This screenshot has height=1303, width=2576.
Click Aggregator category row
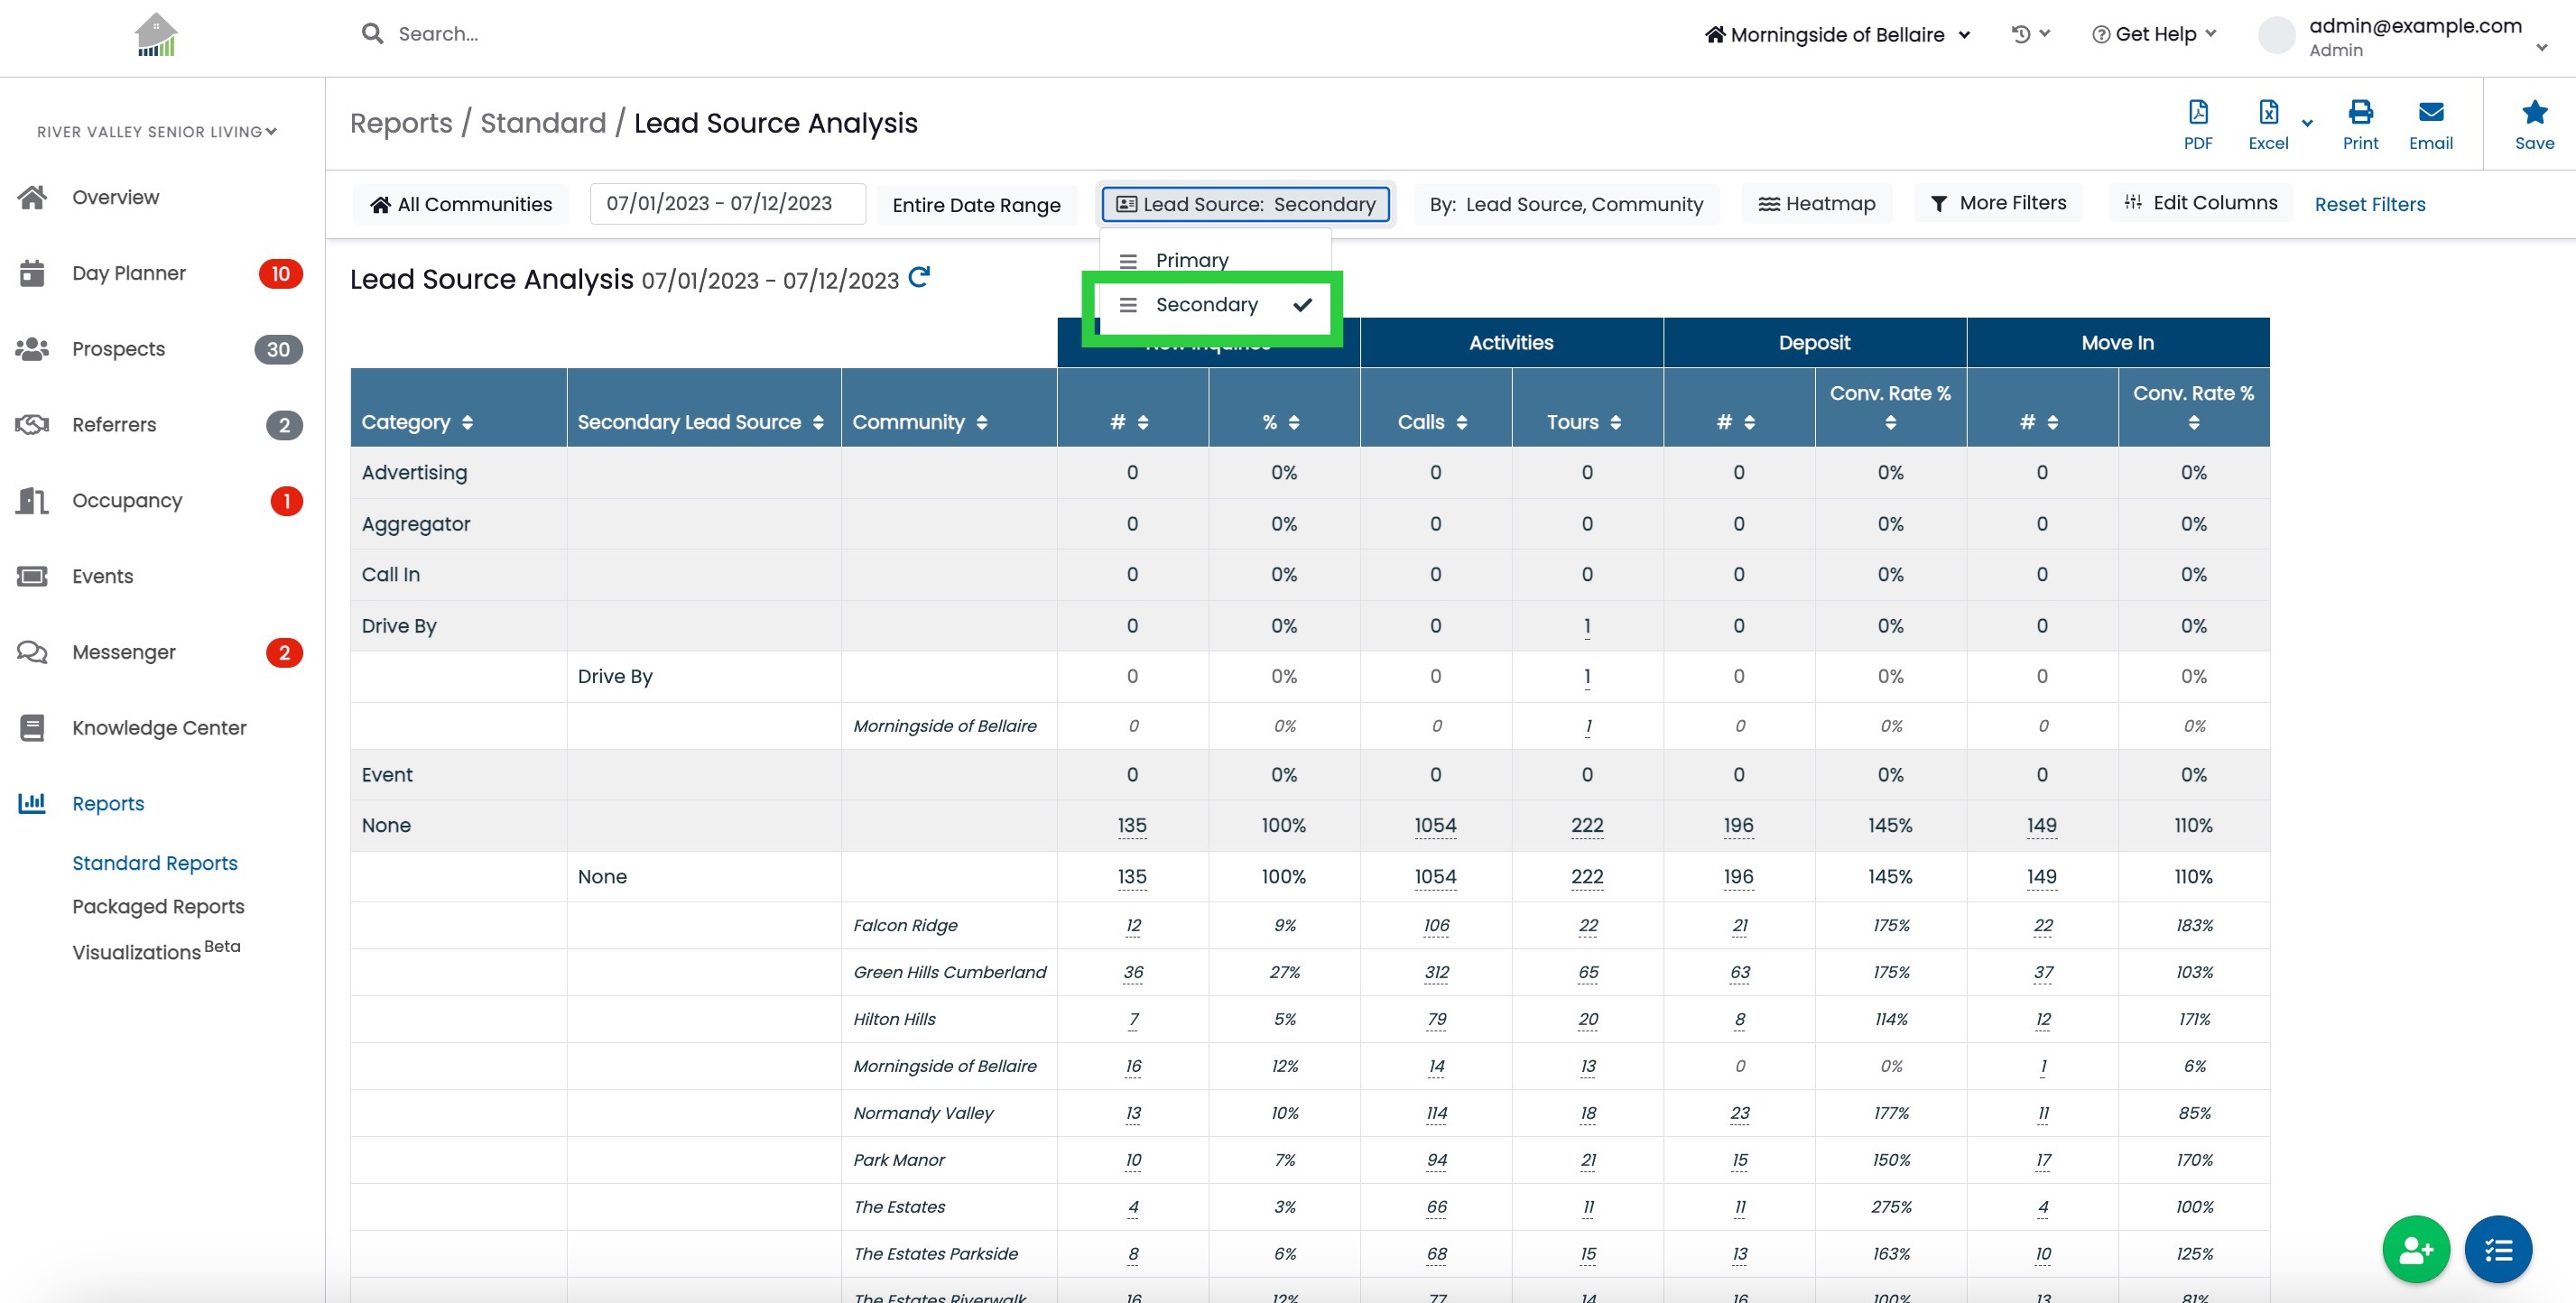click(1309, 524)
